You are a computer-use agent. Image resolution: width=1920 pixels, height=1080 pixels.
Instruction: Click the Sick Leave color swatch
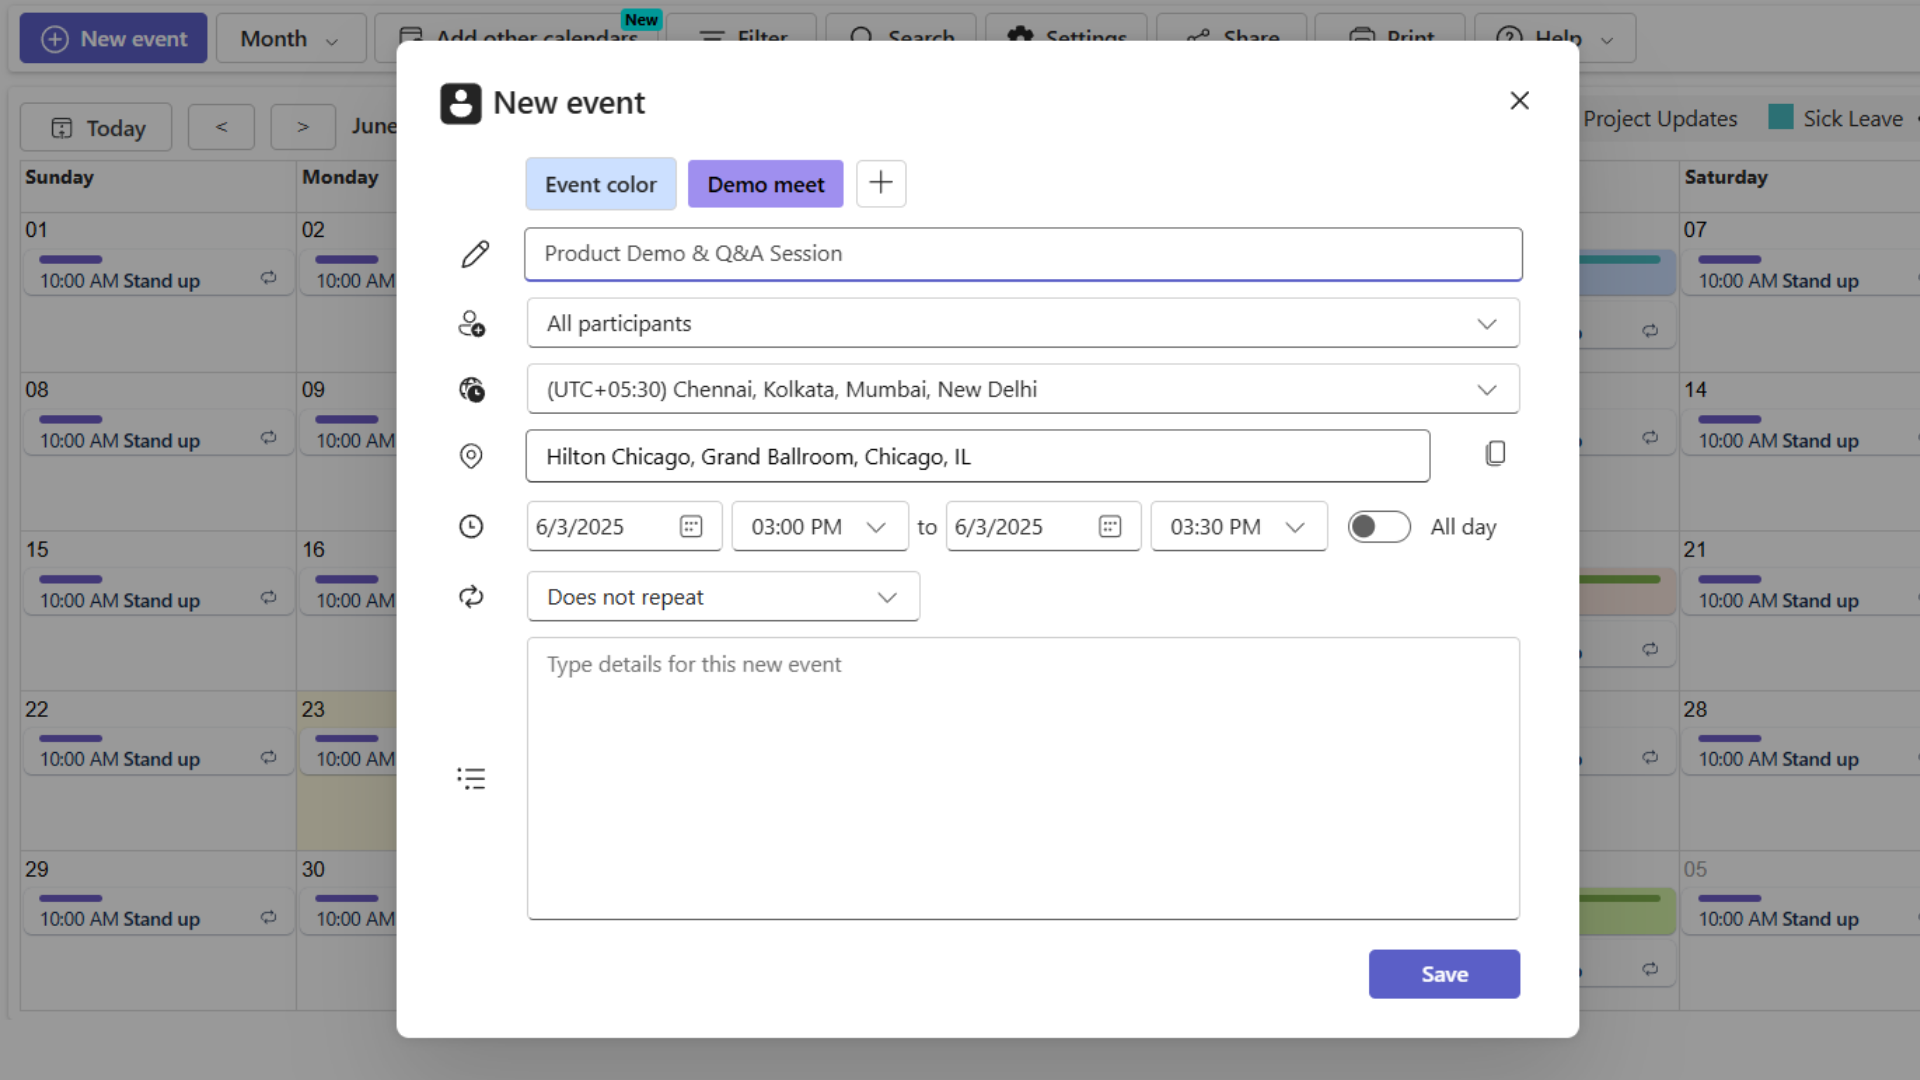[x=1780, y=118]
